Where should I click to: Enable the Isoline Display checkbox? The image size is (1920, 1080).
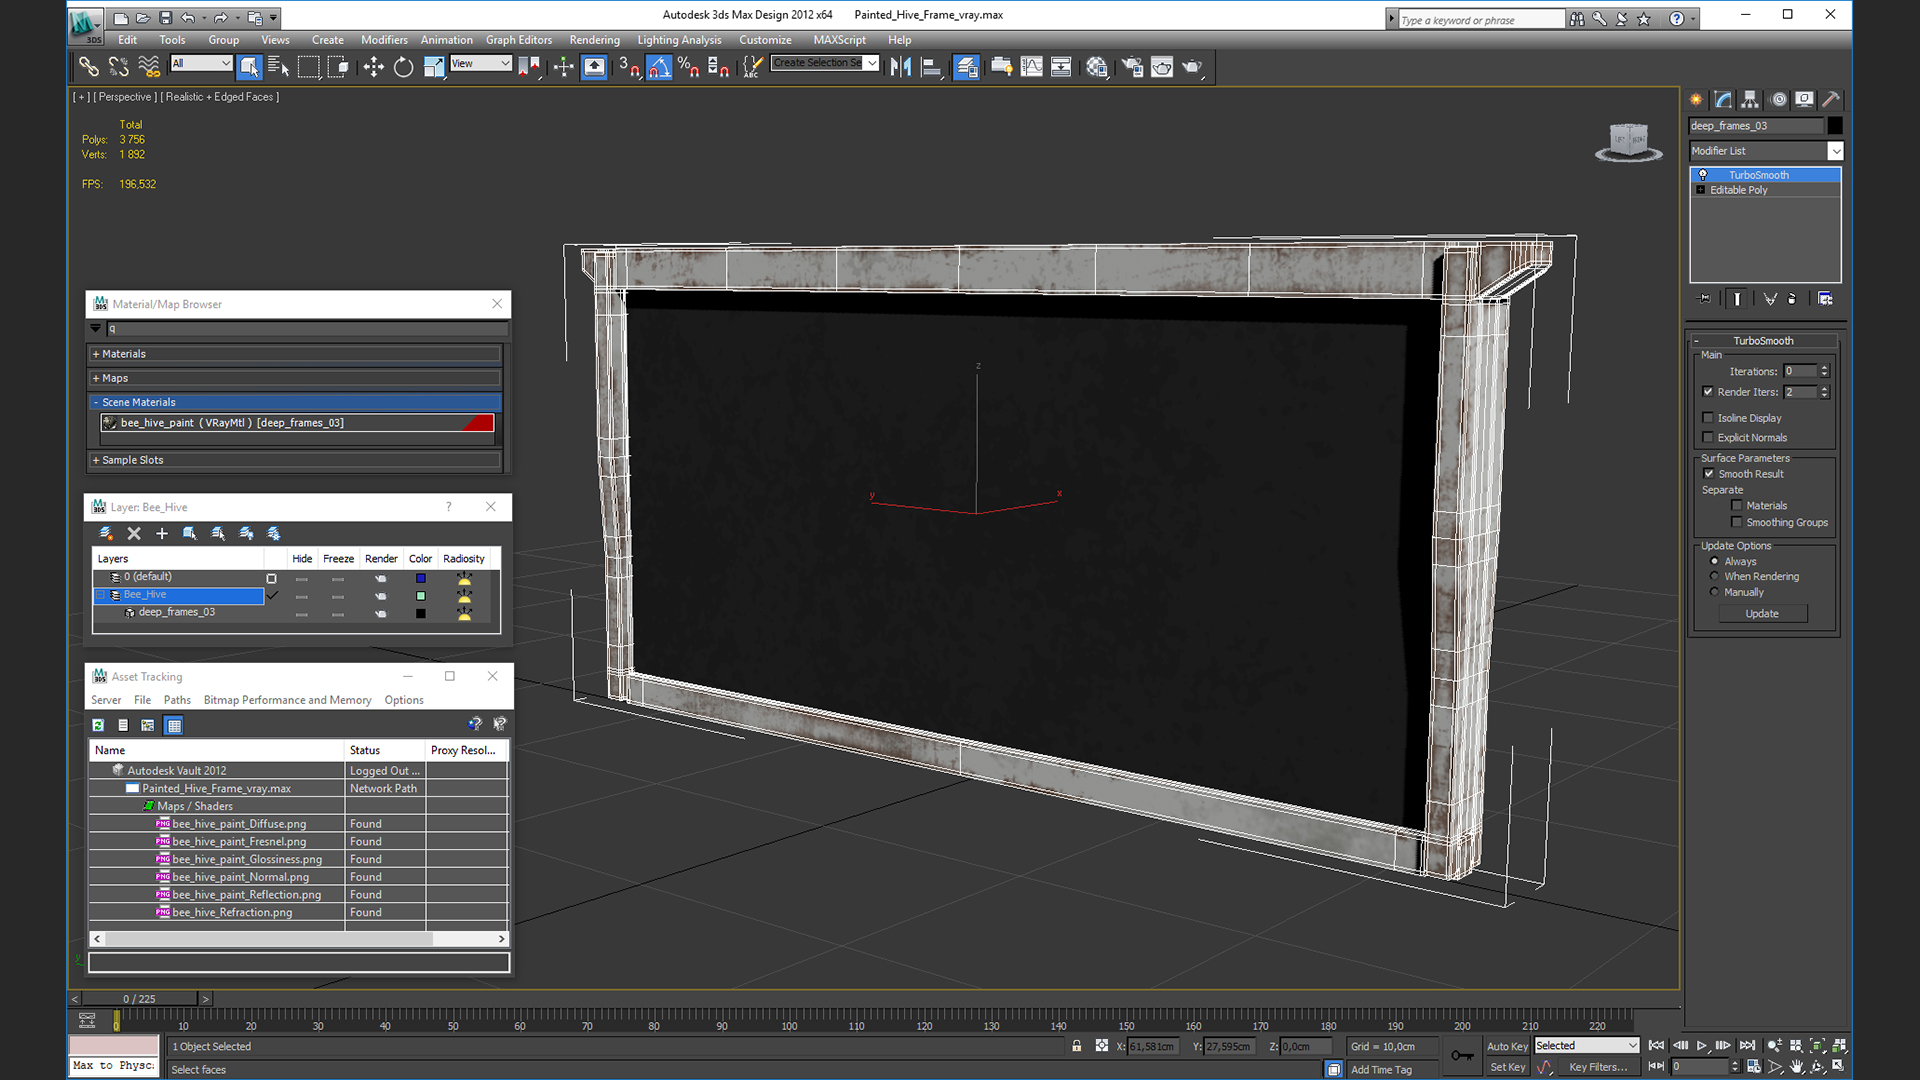point(1708,418)
